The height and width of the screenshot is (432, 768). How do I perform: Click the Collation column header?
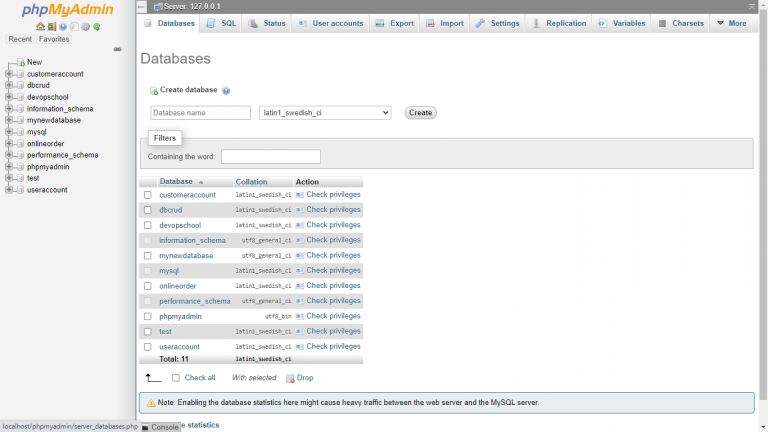coord(251,182)
